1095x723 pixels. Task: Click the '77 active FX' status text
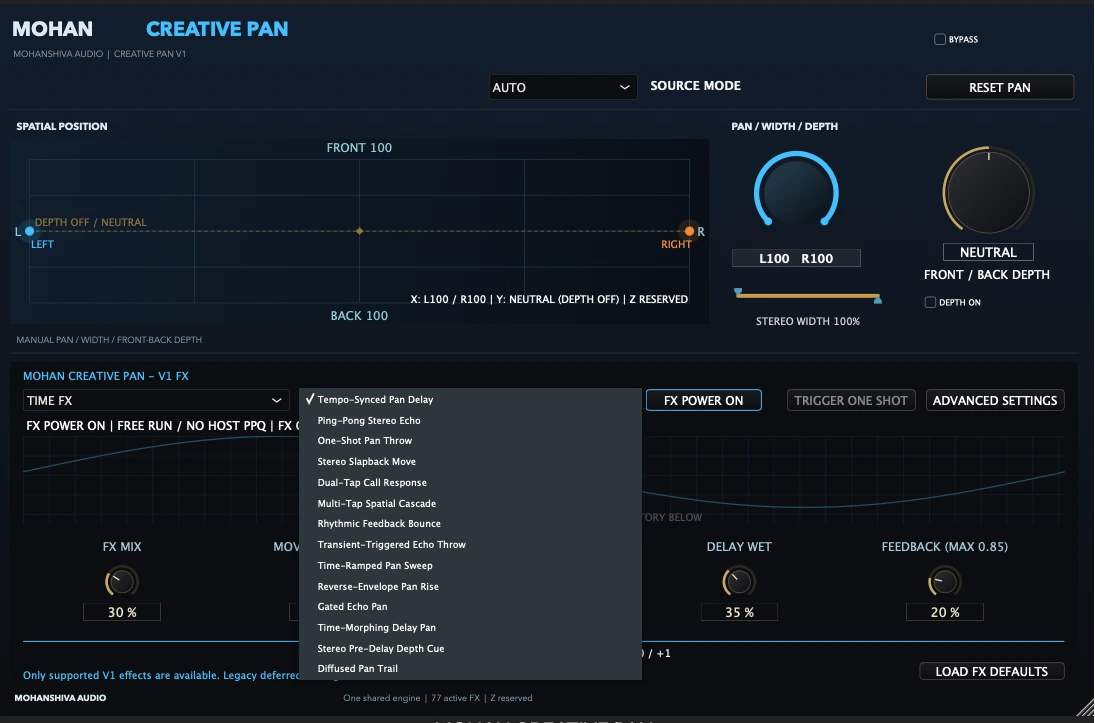click(456, 698)
